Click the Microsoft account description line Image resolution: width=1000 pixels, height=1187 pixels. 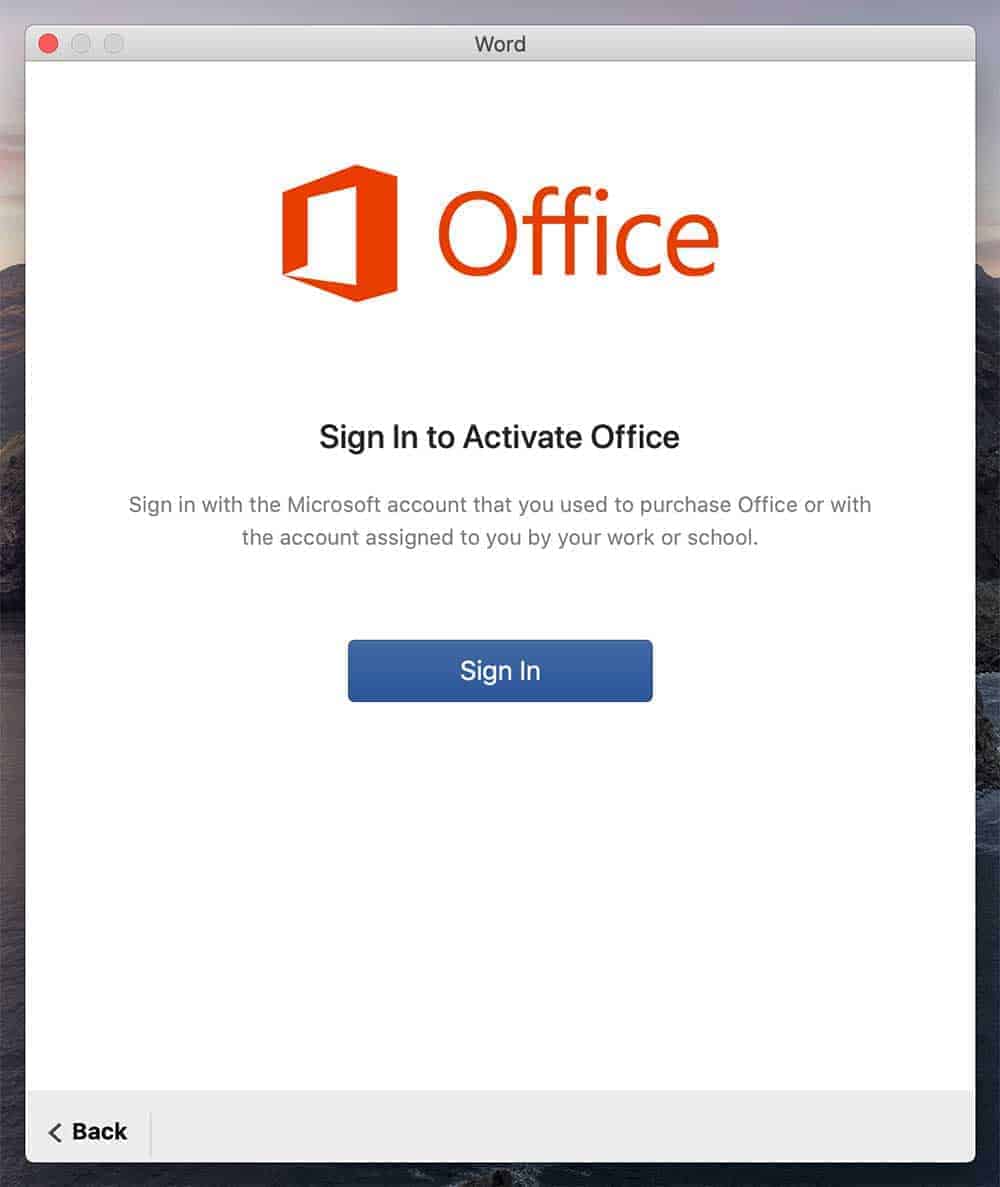pyautogui.click(x=500, y=505)
